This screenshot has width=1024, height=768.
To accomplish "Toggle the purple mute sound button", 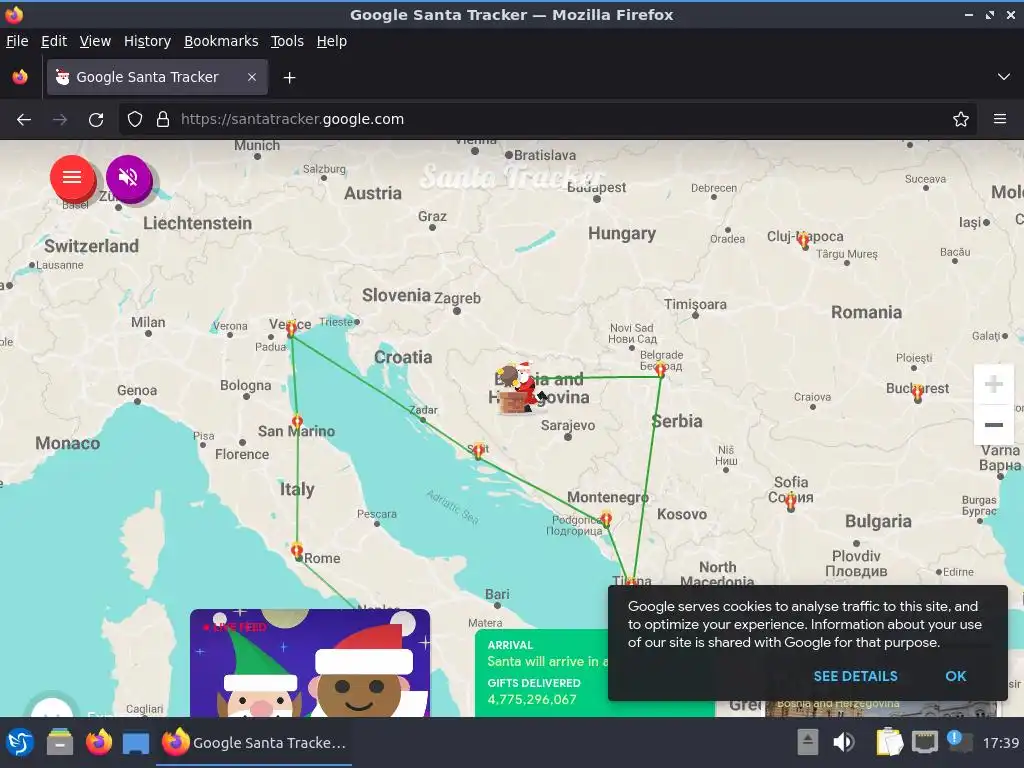I will point(129,177).
